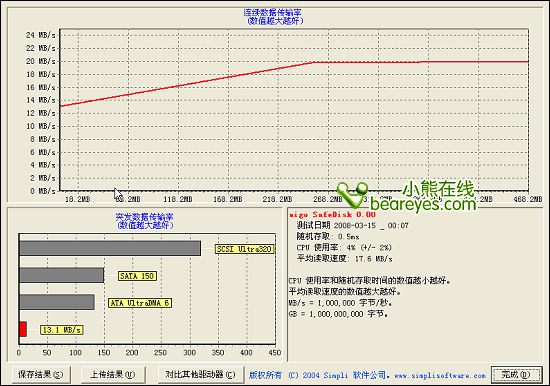Click the 150 label on burst chart axis
Screen dimensions: 550x386
(104, 353)
